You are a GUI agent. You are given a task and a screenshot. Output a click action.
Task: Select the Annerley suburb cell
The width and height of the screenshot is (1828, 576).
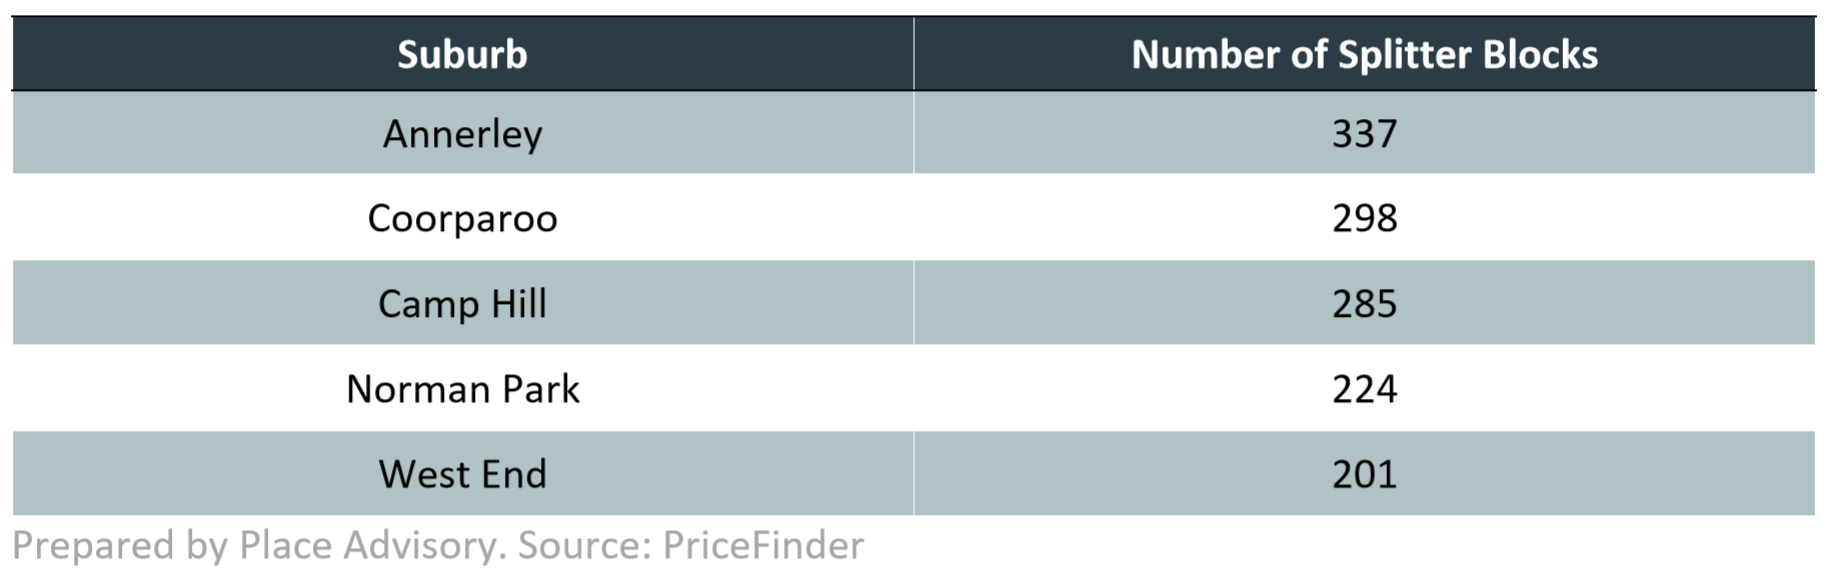(x=462, y=133)
